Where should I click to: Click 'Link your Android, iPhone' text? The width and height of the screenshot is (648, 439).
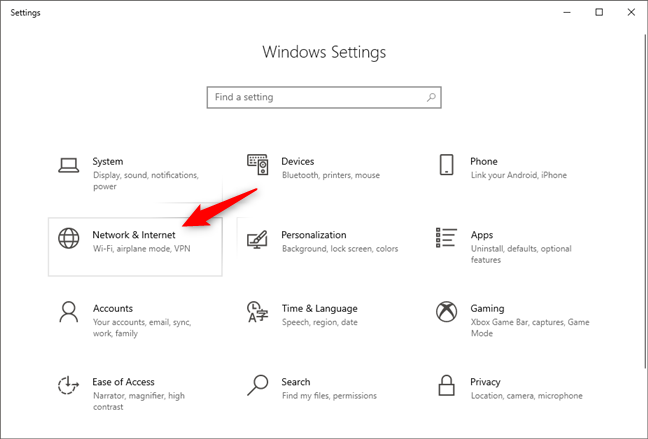(519, 175)
